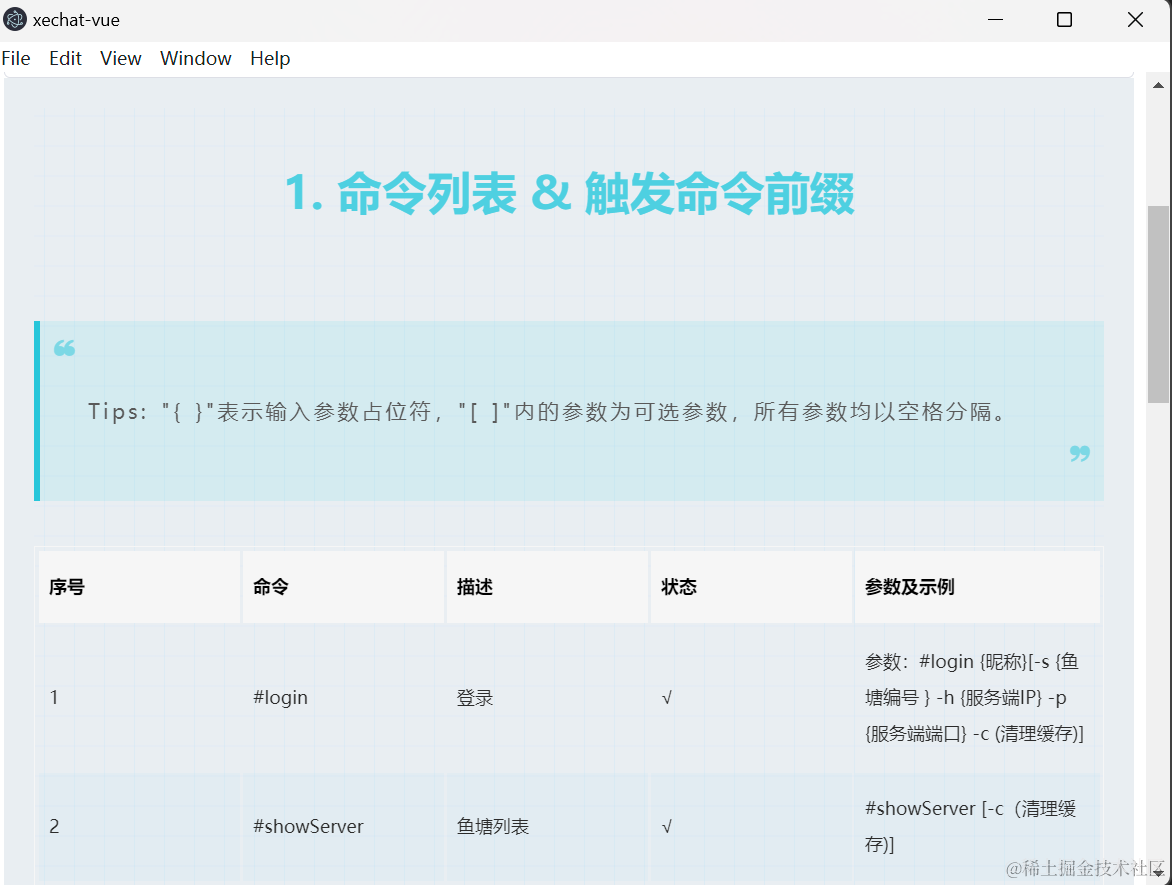Close the xechat-vue window

1135,19
